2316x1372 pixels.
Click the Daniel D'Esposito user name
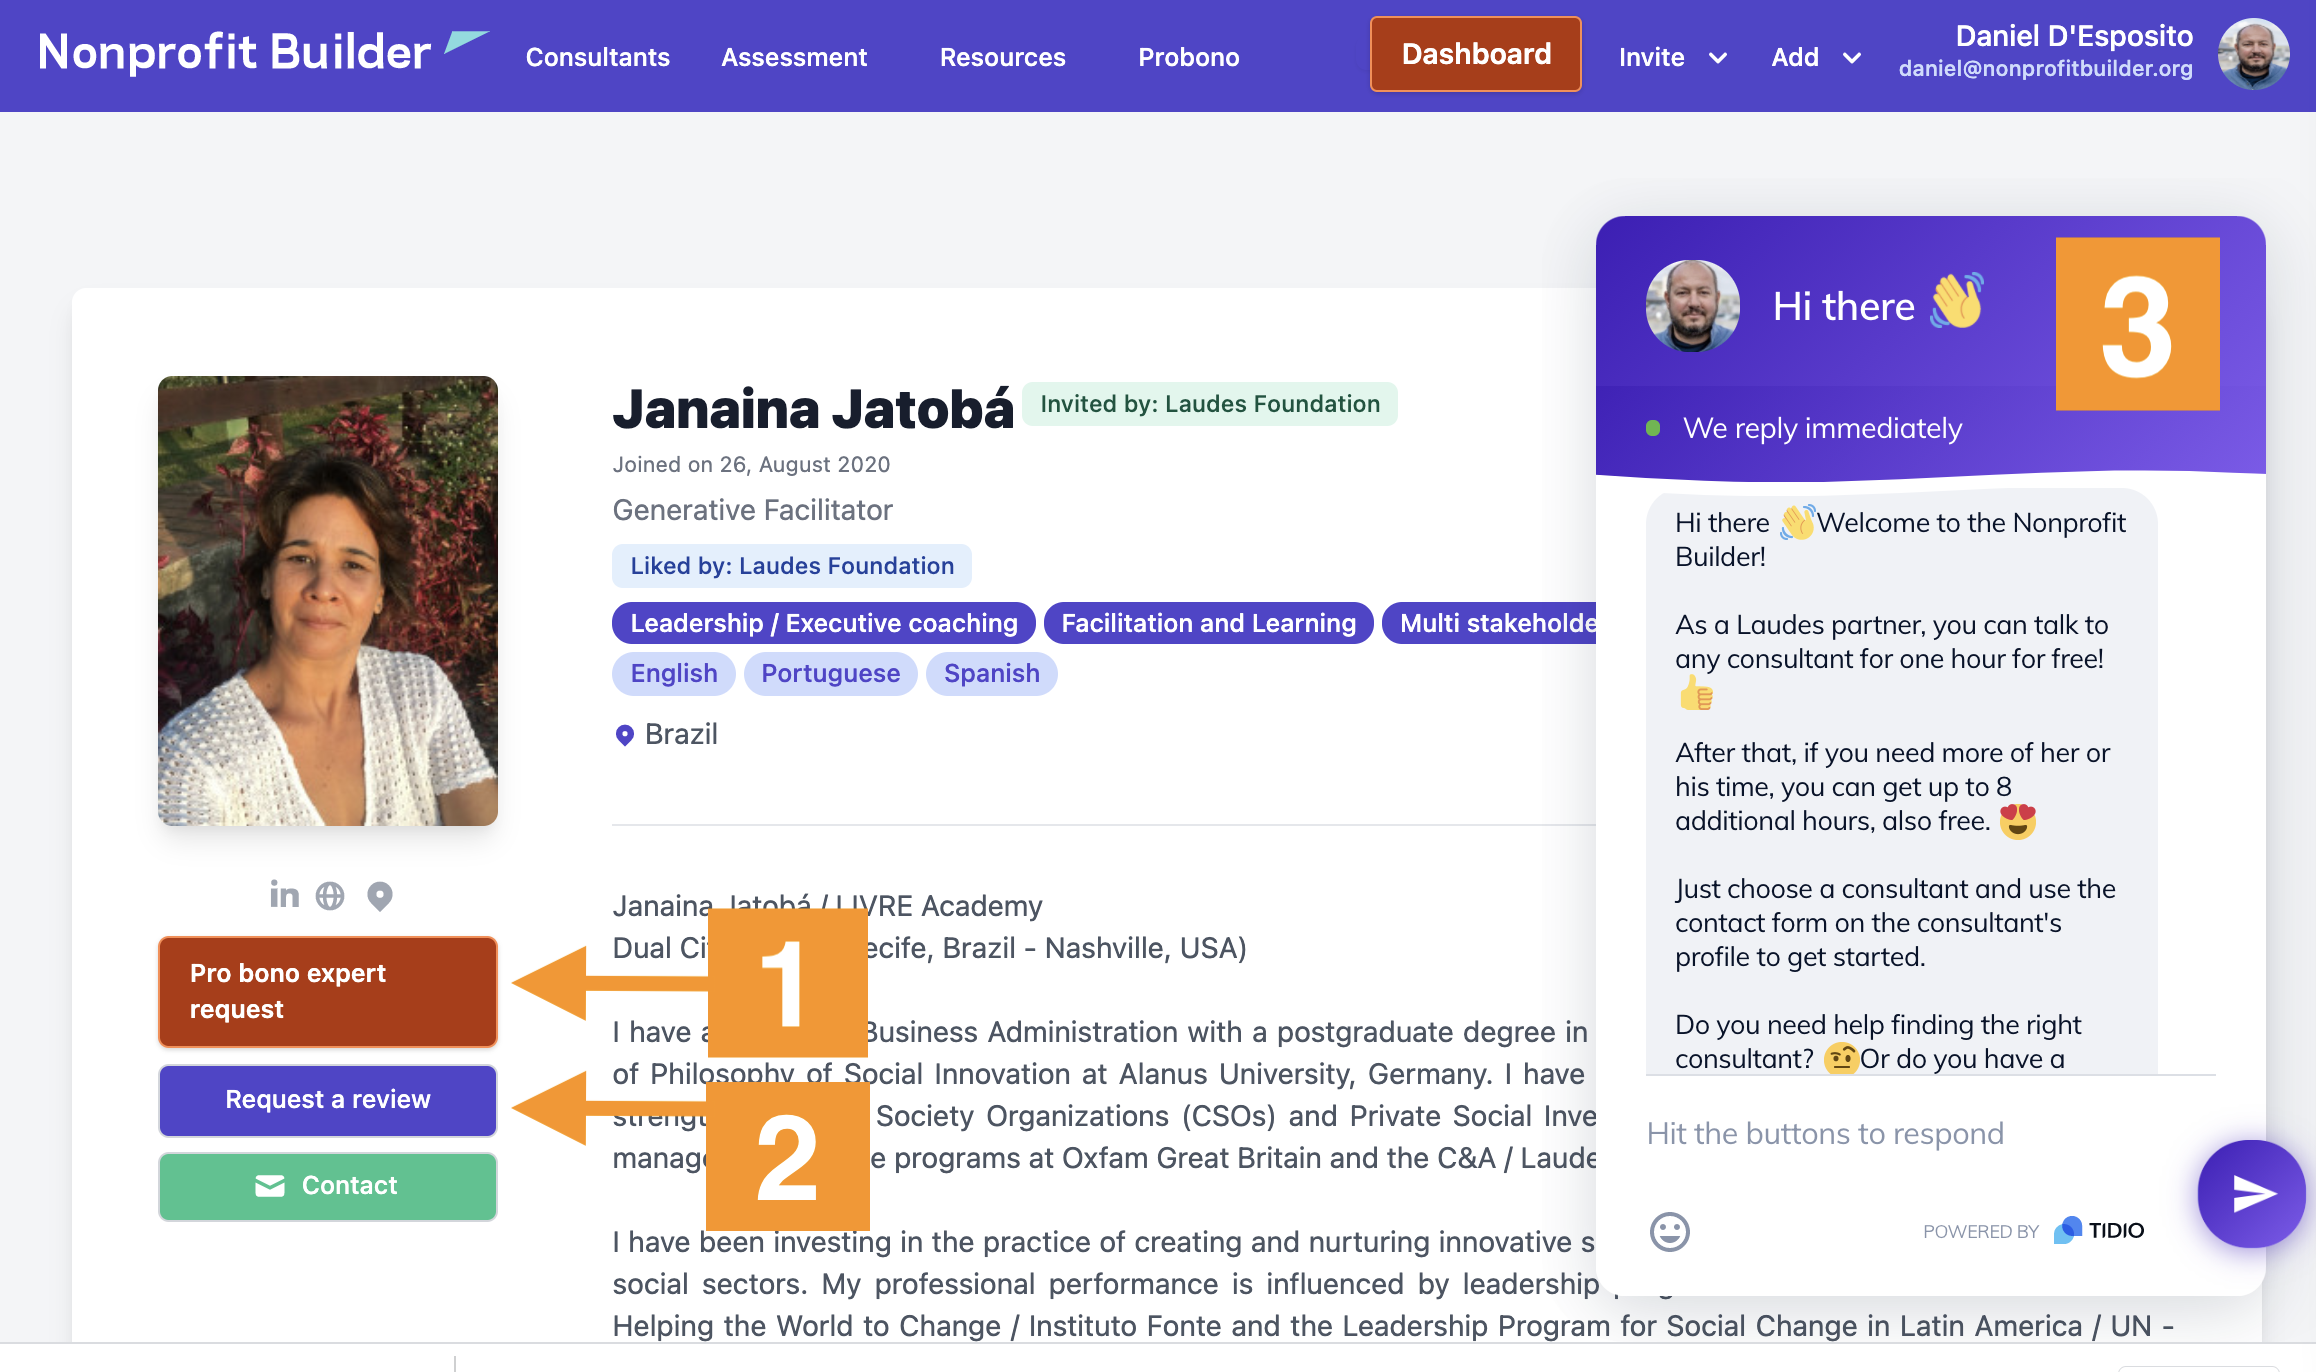point(2073,36)
